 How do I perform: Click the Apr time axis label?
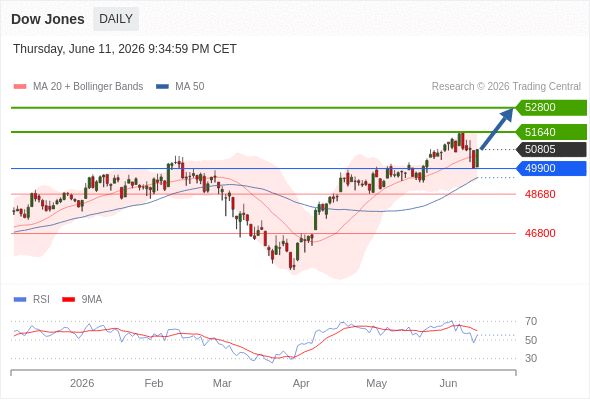click(x=301, y=383)
